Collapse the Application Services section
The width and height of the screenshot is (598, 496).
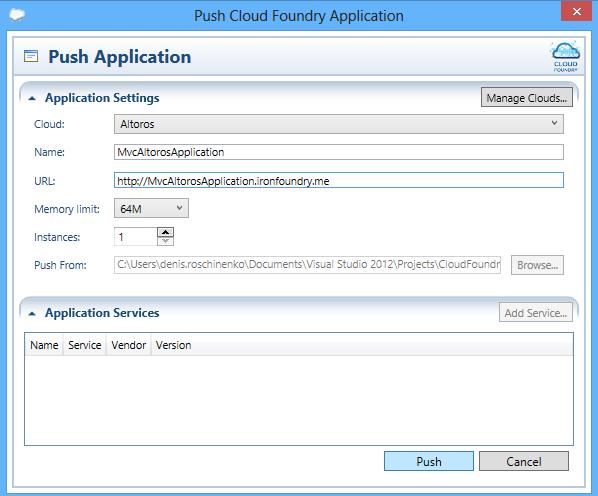tap(32, 313)
